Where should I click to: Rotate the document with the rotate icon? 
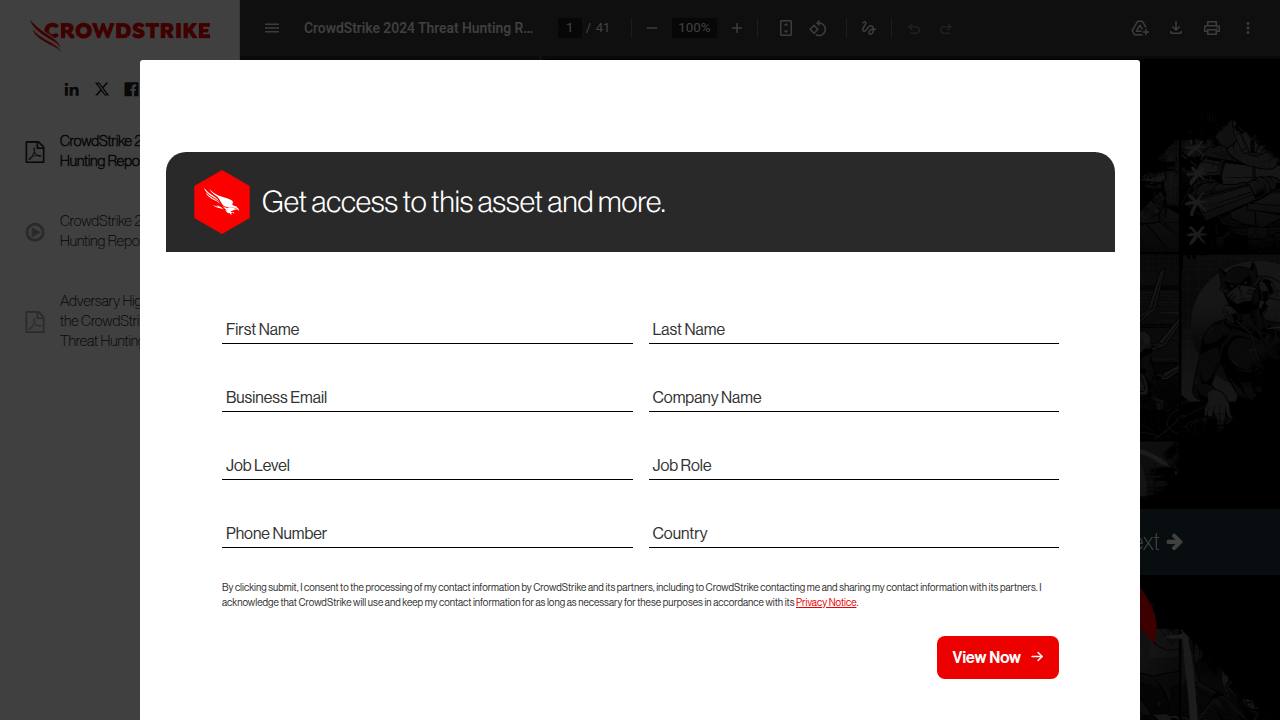[x=818, y=28]
